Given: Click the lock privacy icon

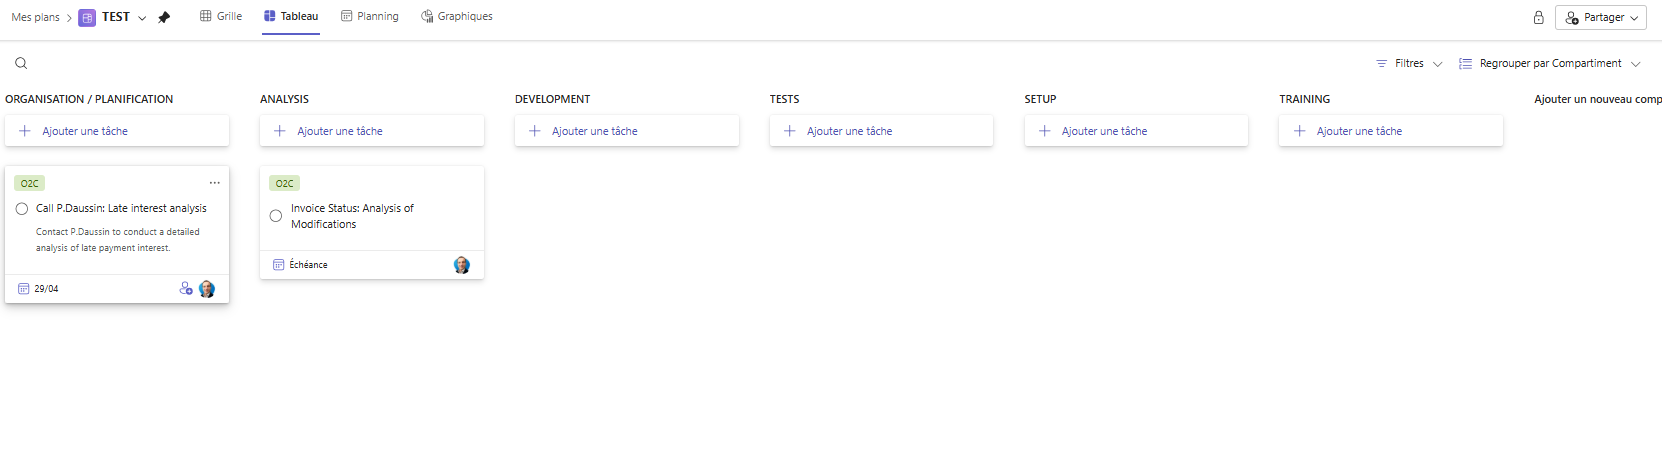Looking at the screenshot, I should pos(1538,17).
